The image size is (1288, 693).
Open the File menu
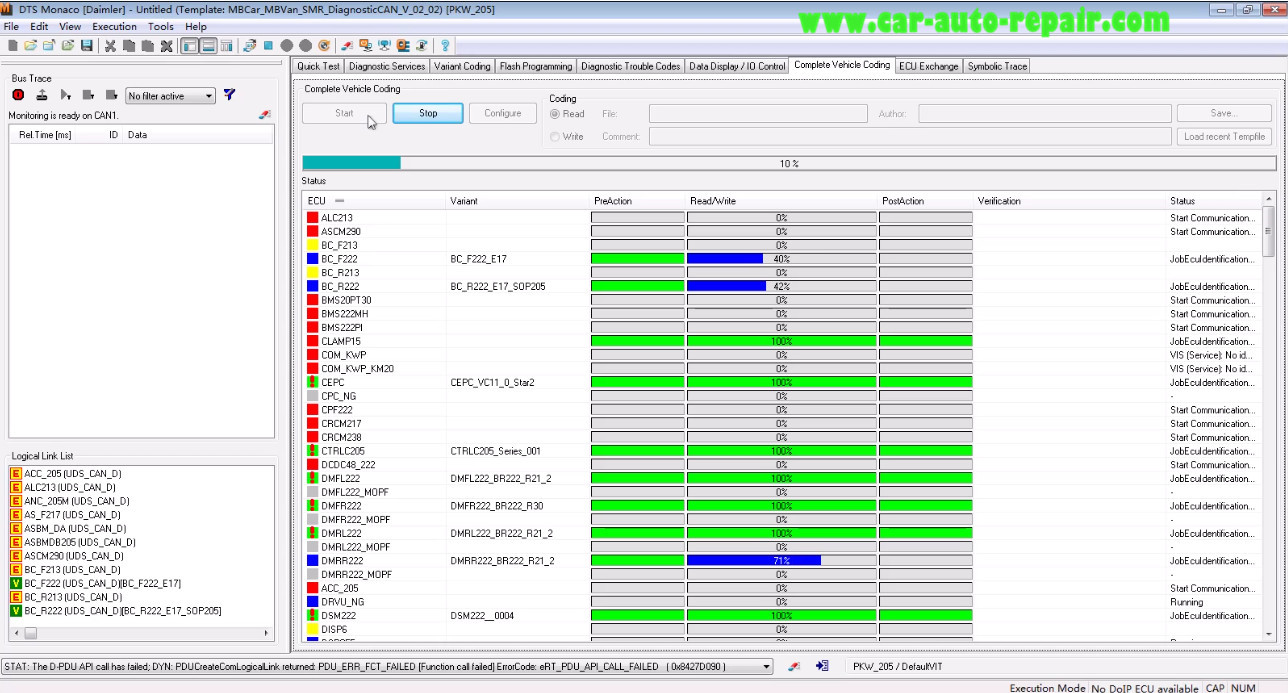(x=11, y=27)
